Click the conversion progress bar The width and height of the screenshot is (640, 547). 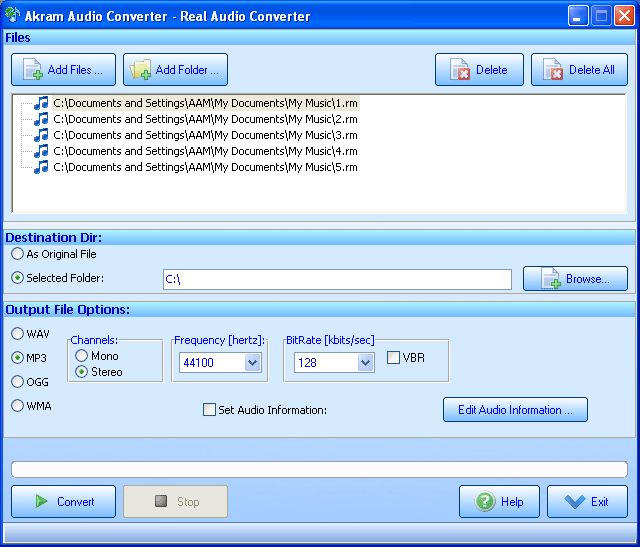point(319,469)
